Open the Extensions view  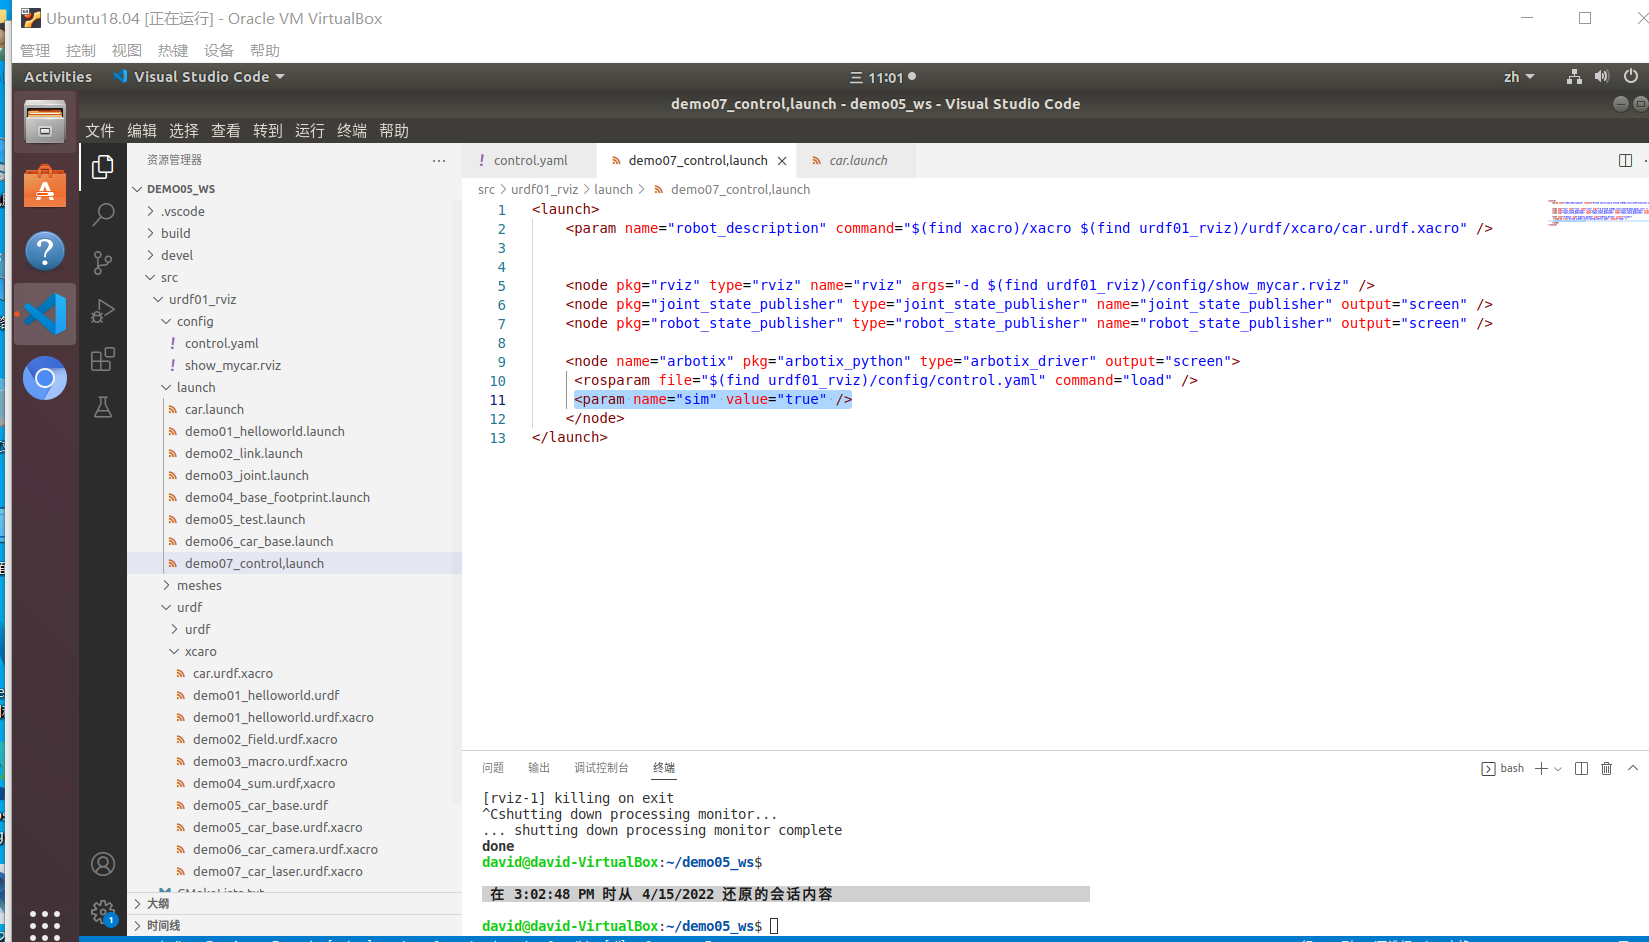pos(103,359)
